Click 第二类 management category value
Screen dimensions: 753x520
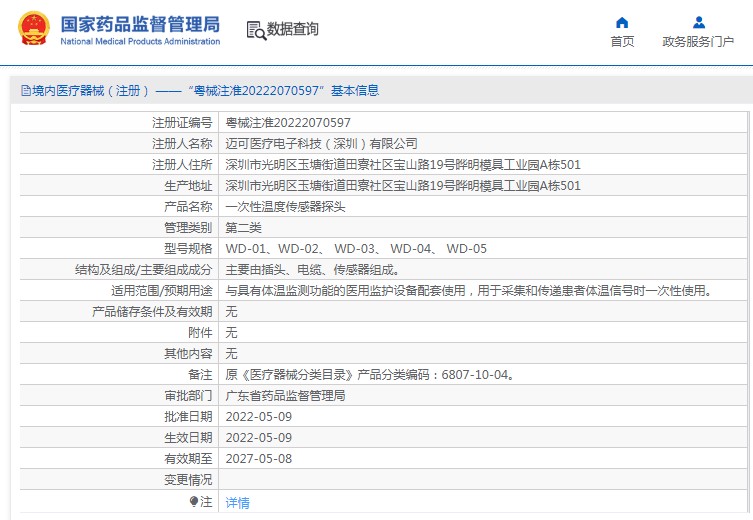(243, 228)
